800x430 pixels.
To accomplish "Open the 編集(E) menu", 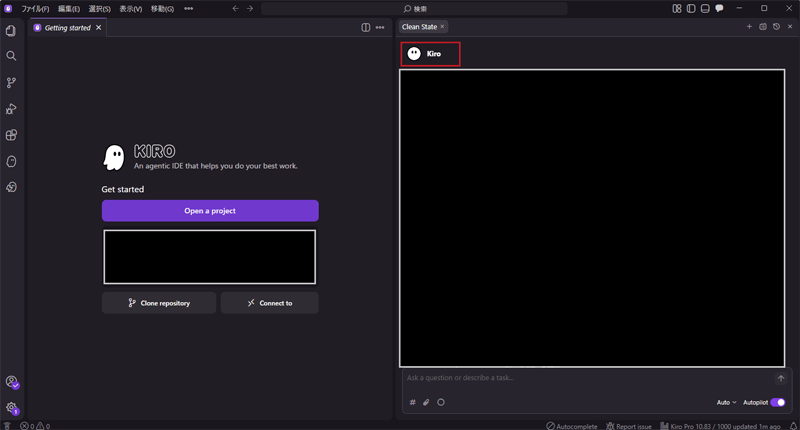I will point(69,9).
